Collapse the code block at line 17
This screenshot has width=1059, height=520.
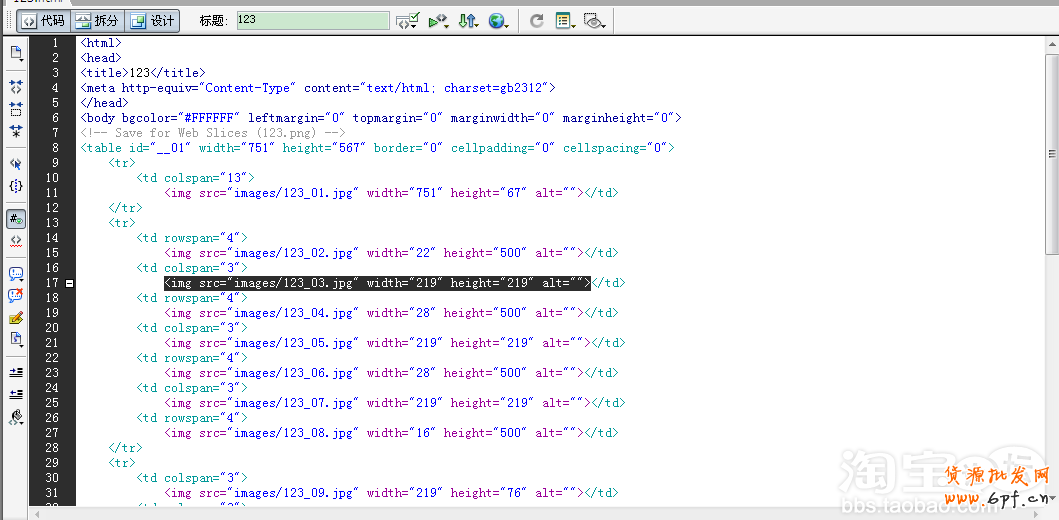[69, 284]
